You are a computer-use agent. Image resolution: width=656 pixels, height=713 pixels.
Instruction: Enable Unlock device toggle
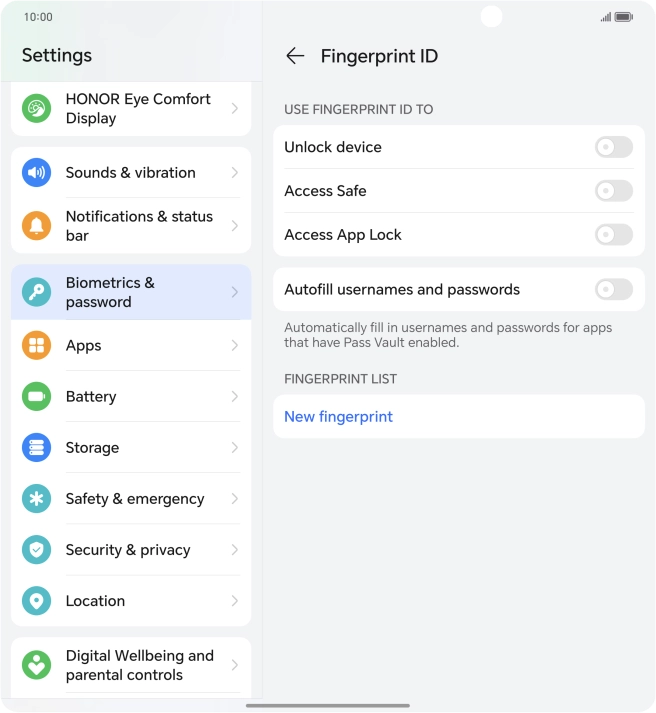pos(613,147)
